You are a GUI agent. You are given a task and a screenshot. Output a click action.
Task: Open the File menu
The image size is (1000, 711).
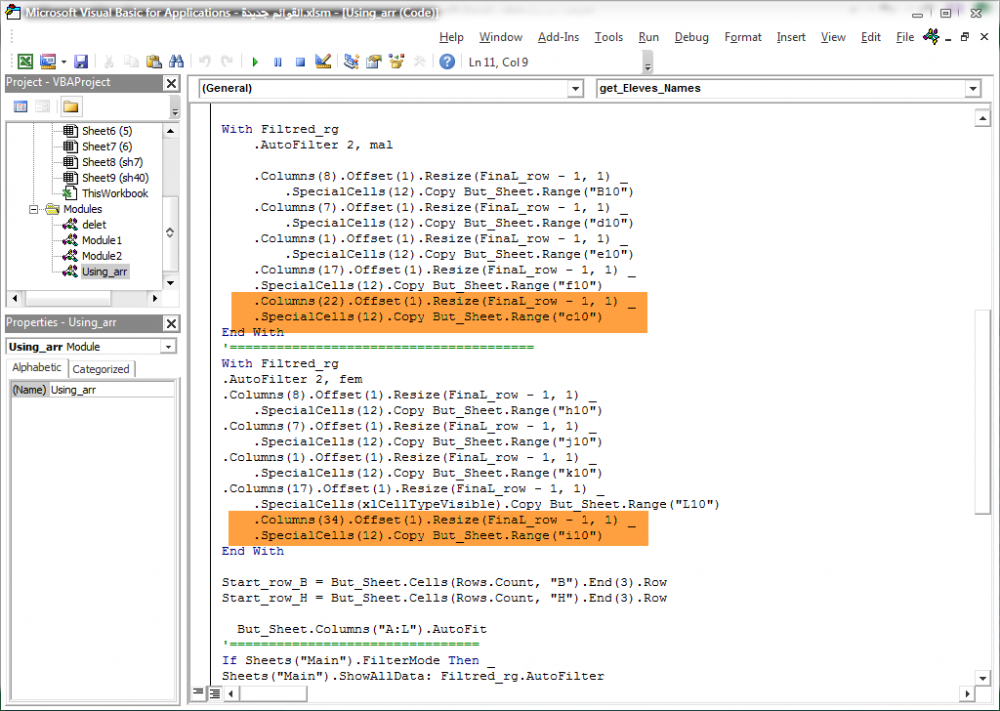pos(905,37)
